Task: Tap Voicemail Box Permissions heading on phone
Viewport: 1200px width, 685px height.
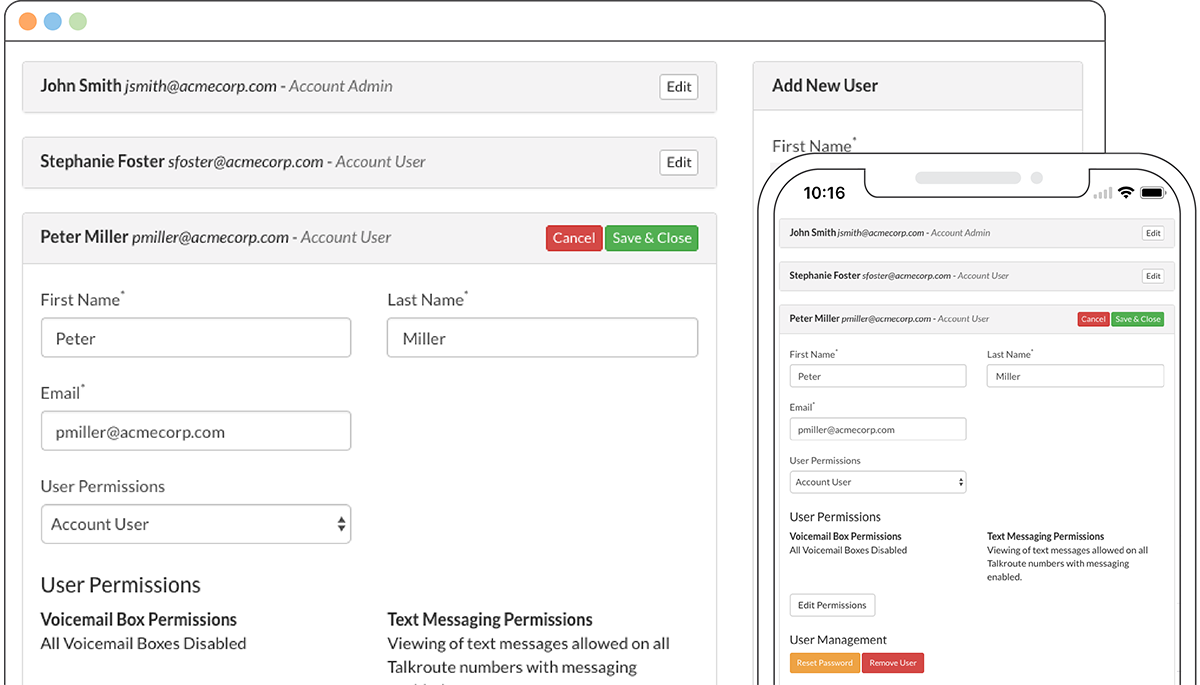Action: tap(845, 536)
